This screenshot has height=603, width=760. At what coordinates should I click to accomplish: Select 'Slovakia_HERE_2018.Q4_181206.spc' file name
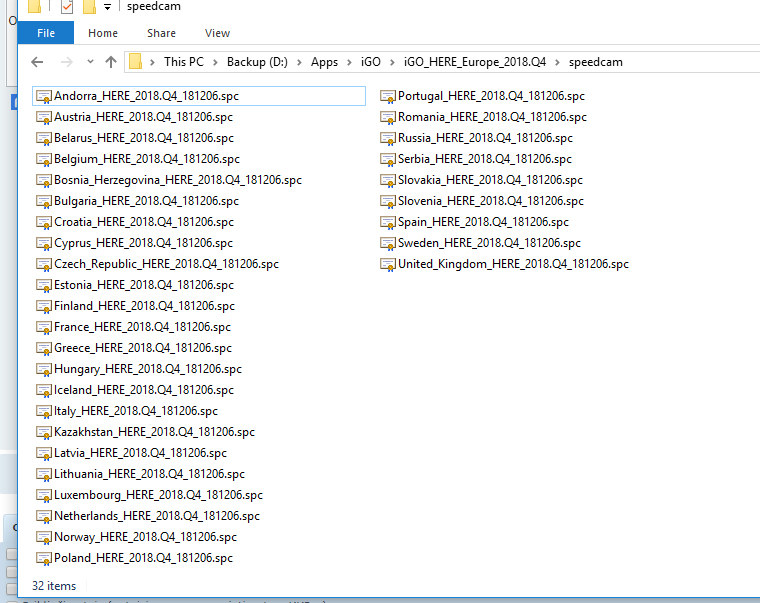click(x=490, y=180)
